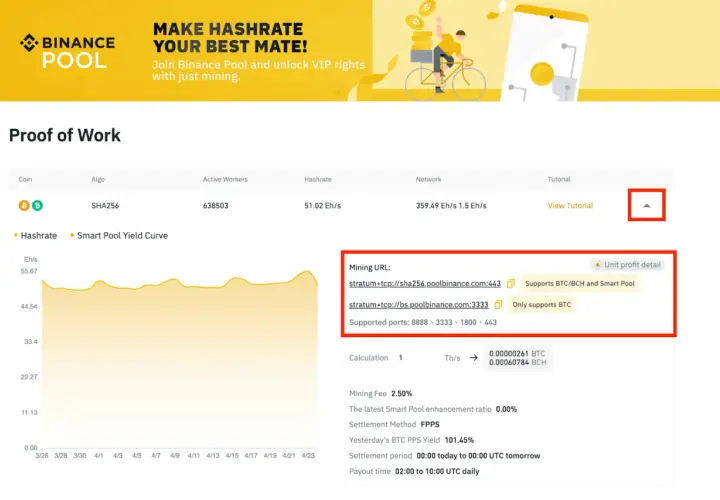Click the SHA256 algorithm cell
Screen dimensions: 720x500
pos(105,206)
